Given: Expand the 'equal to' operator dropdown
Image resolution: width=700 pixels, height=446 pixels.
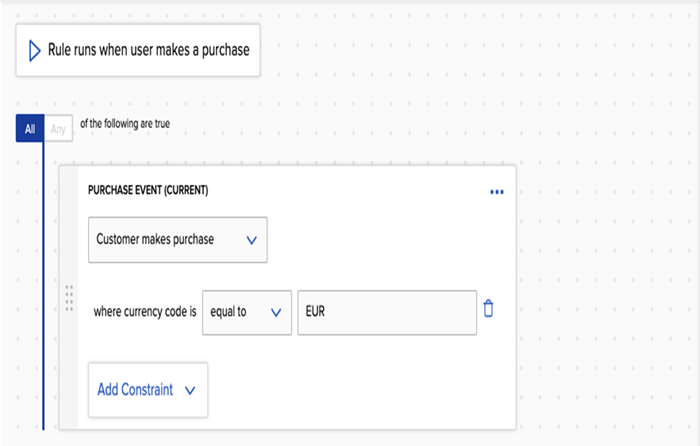Looking at the screenshot, I should click(x=246, y=312).
